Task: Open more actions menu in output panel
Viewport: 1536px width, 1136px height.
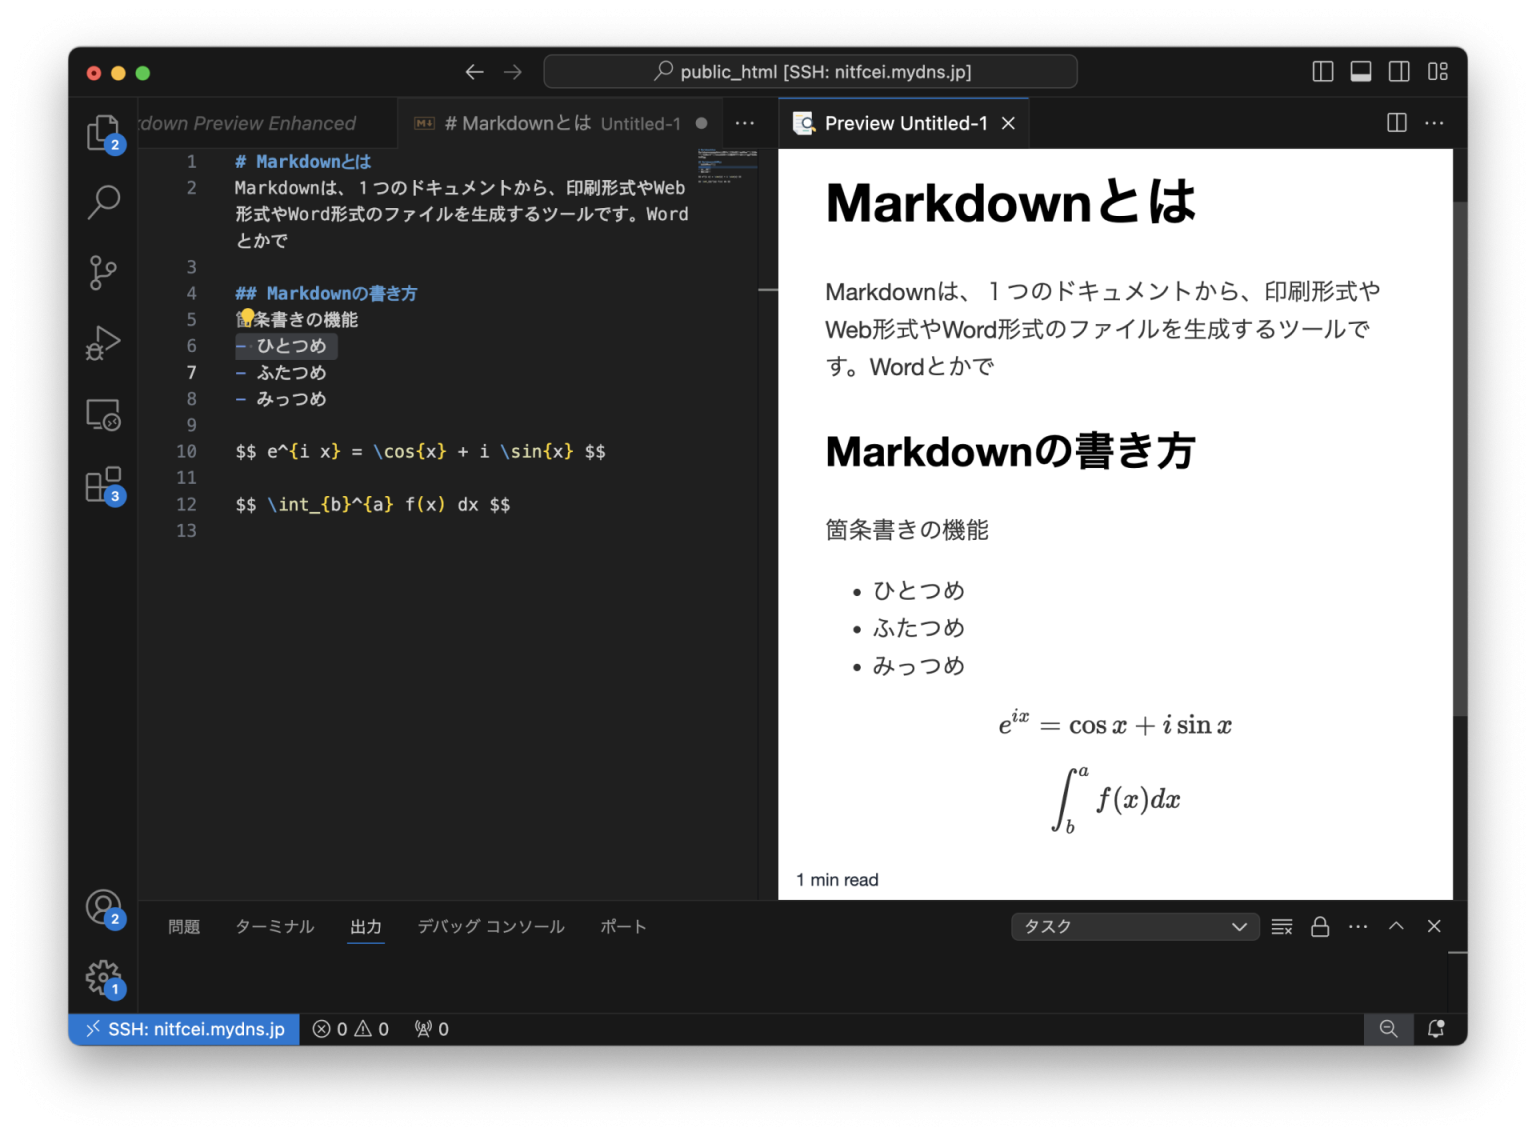Action: point(1357,926)
